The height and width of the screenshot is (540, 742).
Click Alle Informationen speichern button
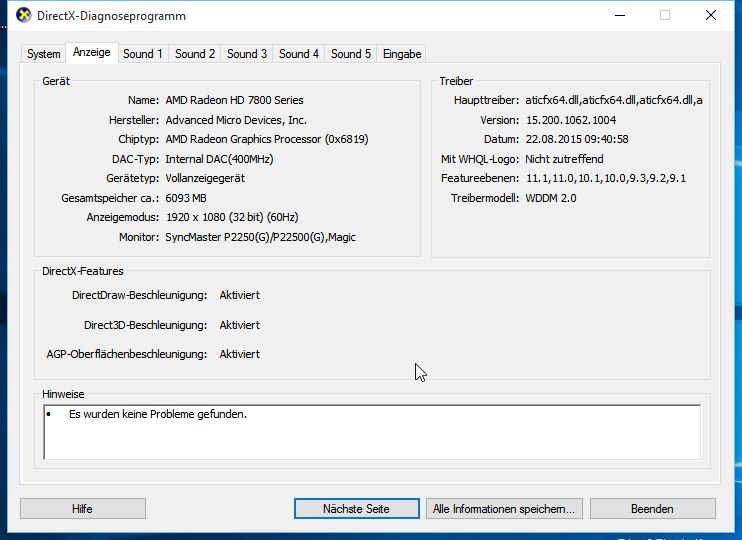(504, 509)
